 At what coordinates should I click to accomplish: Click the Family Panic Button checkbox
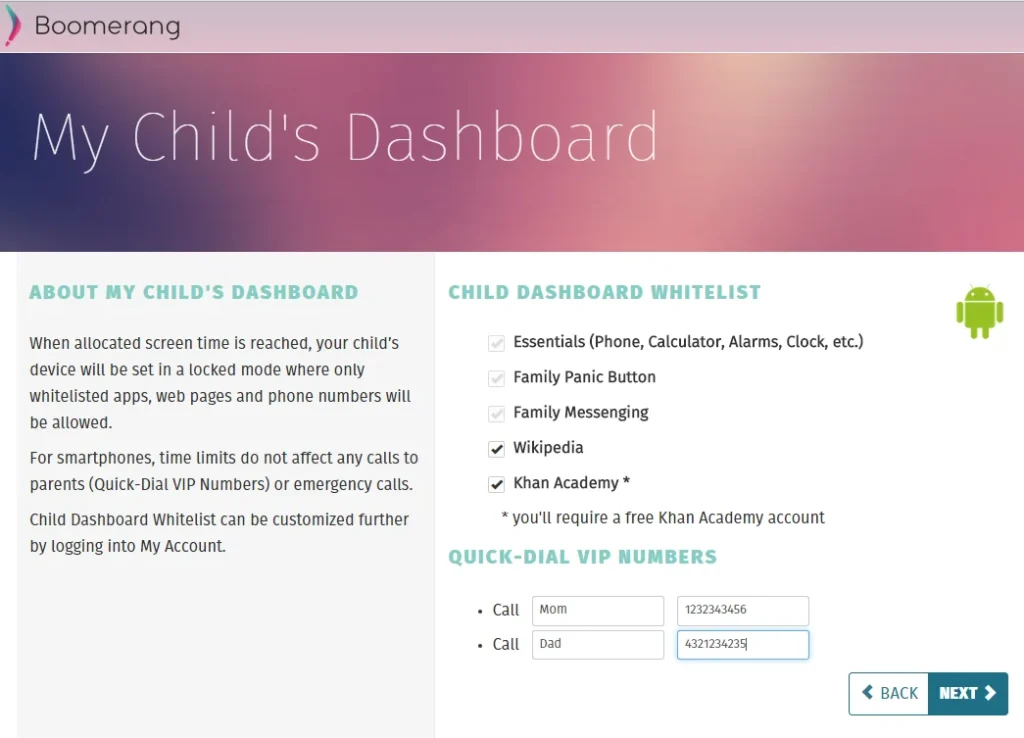click(497, 377)
